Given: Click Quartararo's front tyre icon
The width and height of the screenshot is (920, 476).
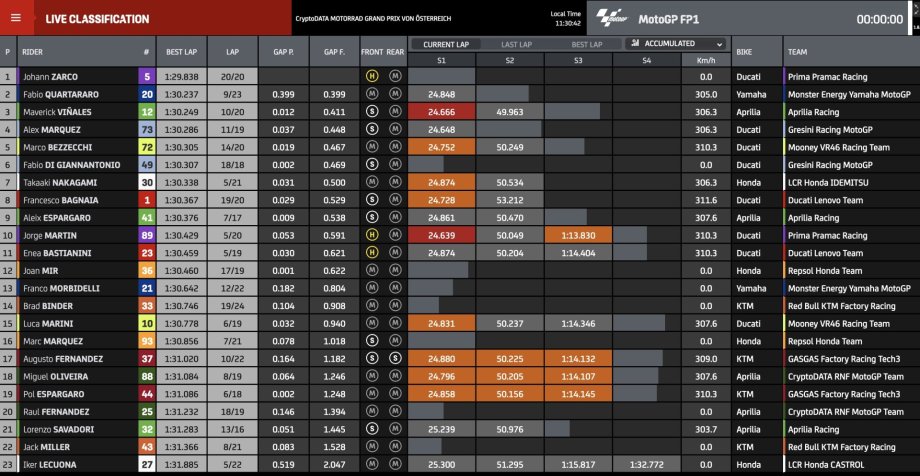Looking at the screenshot, I should tap(371, 94).
